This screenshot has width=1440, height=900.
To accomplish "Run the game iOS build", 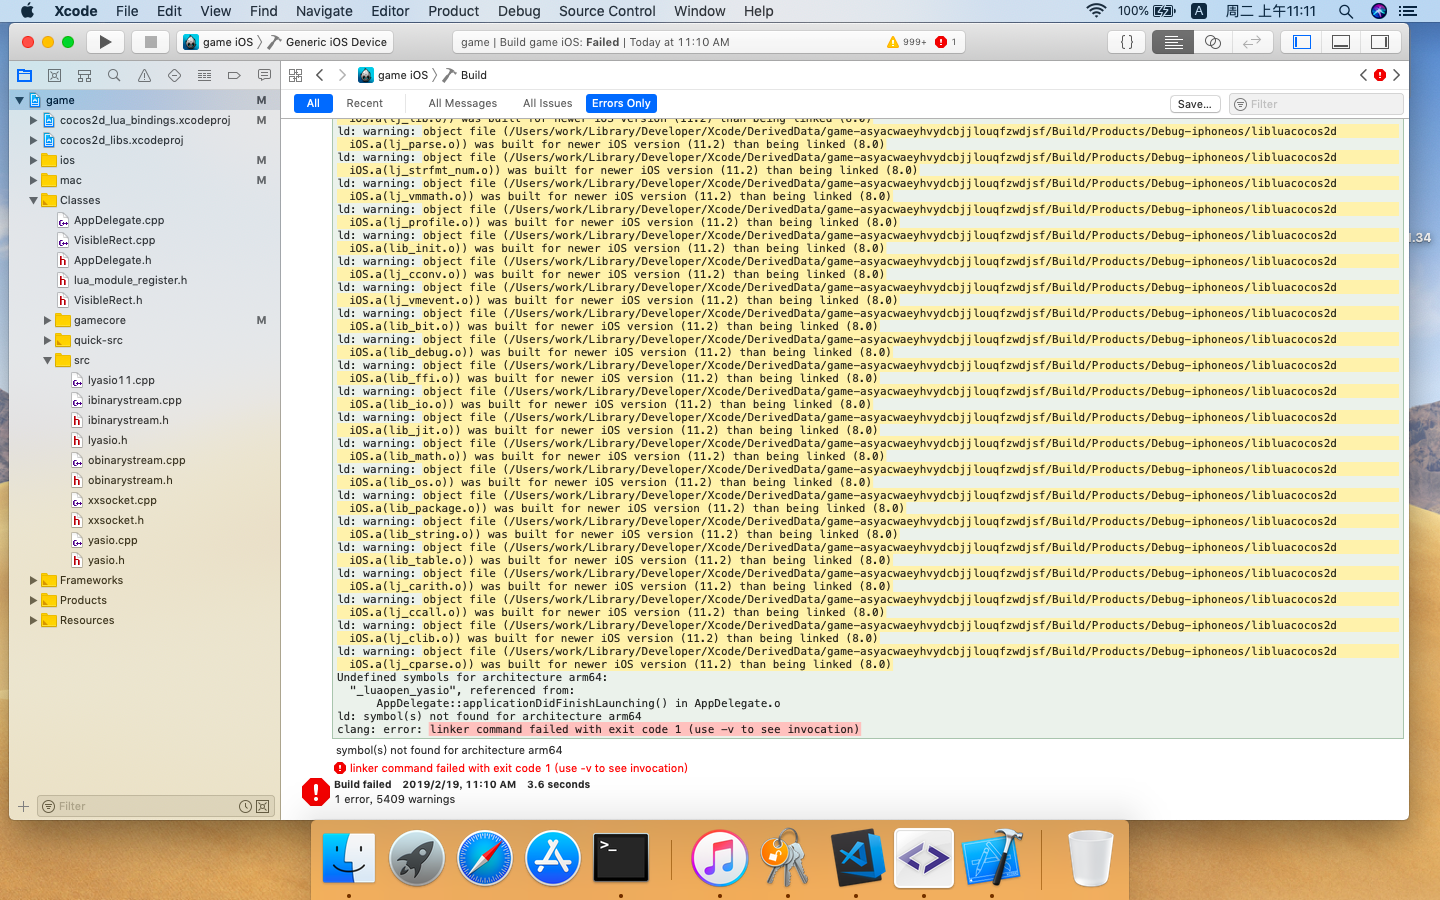I will pyautogui.click(x=105, y=42).
